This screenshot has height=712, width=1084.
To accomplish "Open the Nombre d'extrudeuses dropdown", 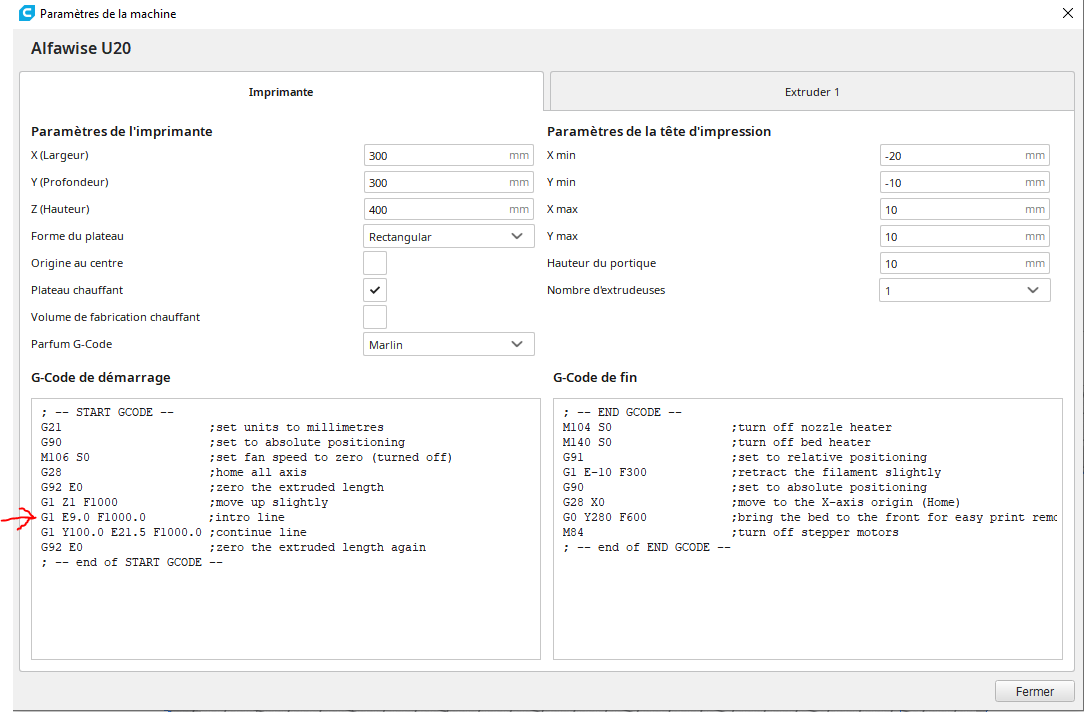I will point(964,290).
